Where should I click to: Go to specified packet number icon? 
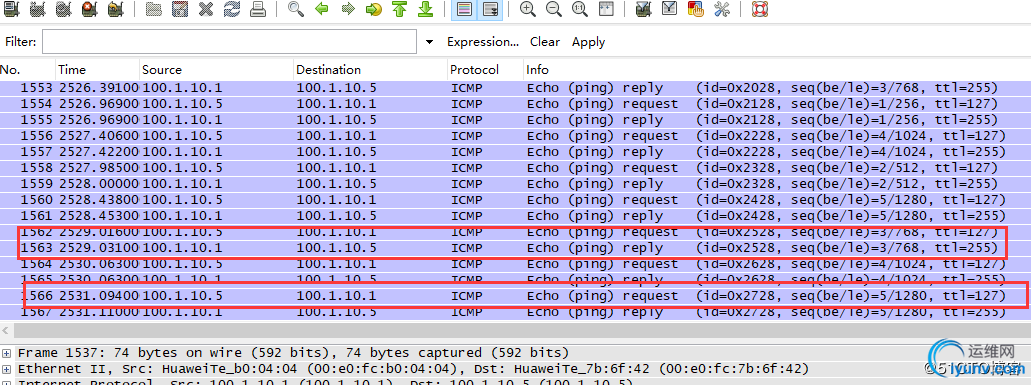point(373,9)
